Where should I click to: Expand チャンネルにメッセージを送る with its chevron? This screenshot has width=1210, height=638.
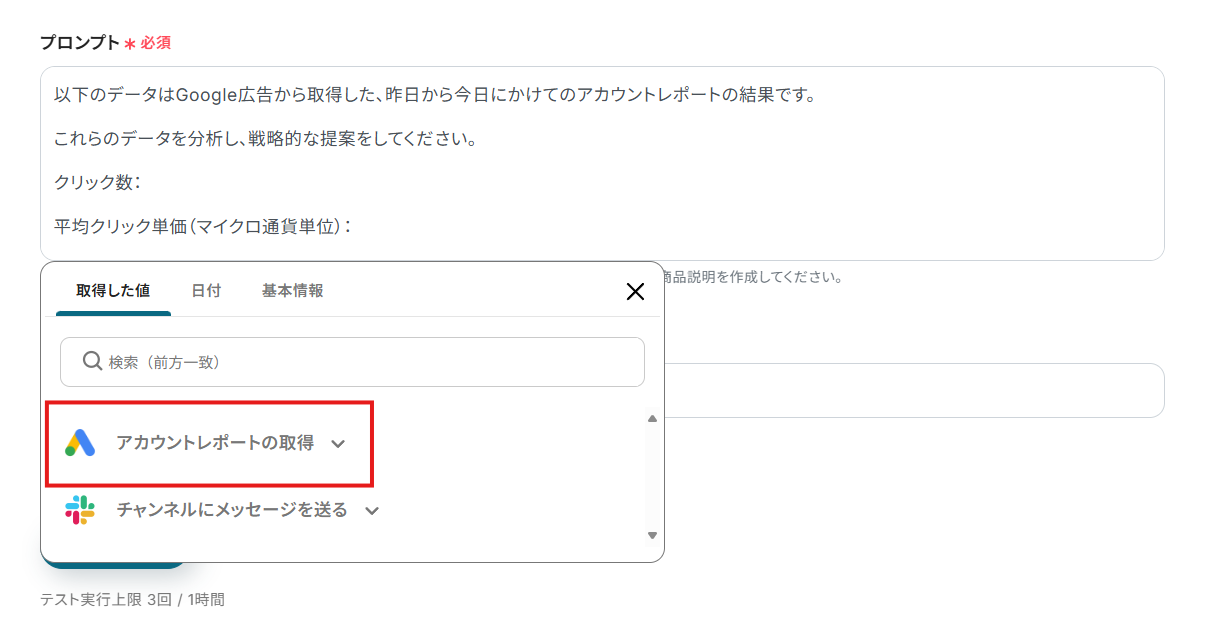(x=372, y=511)
